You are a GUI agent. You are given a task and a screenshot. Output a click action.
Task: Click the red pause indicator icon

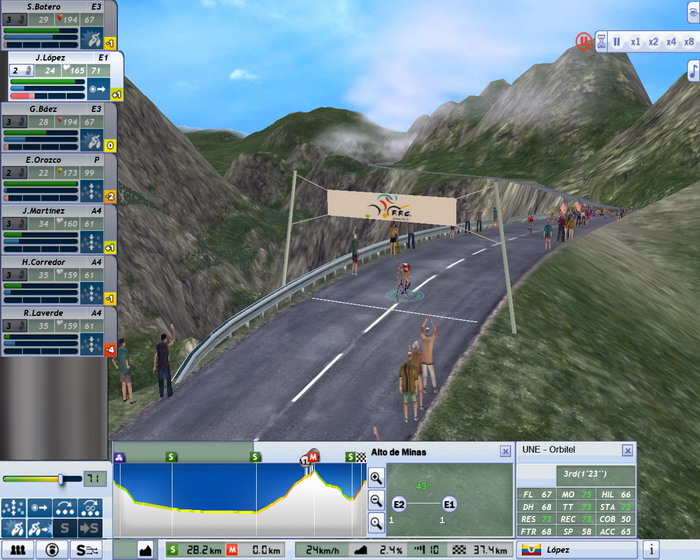582,42
